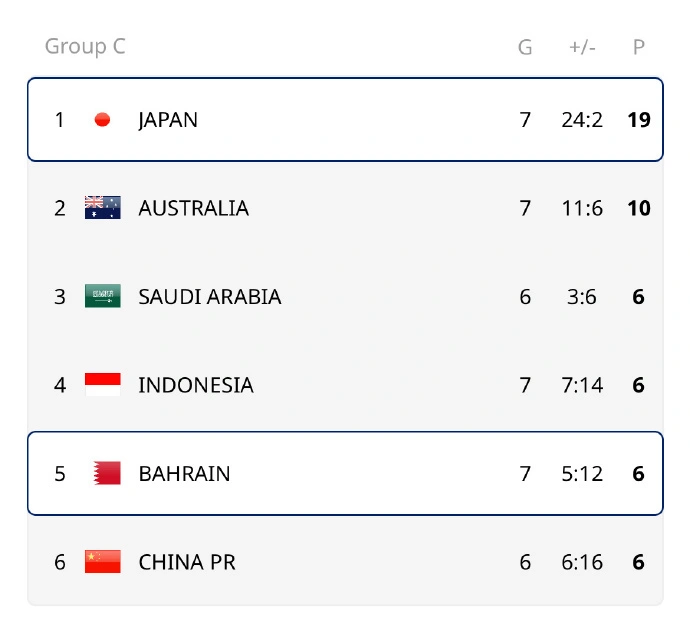This screenshot has height=630, width=690.
Task: Select Japan's 24:2 goal record
Action: point(582,120)
